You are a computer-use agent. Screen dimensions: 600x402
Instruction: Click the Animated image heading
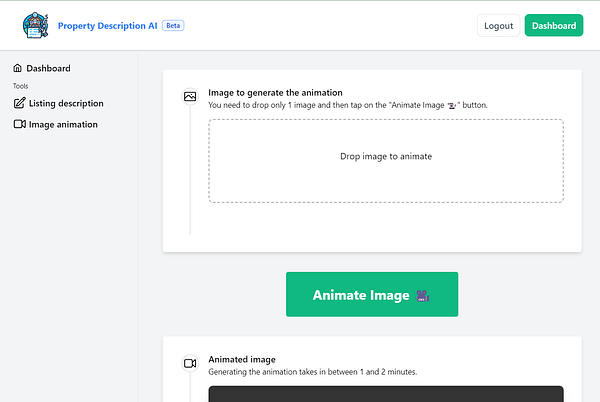(x=242, y=359)
